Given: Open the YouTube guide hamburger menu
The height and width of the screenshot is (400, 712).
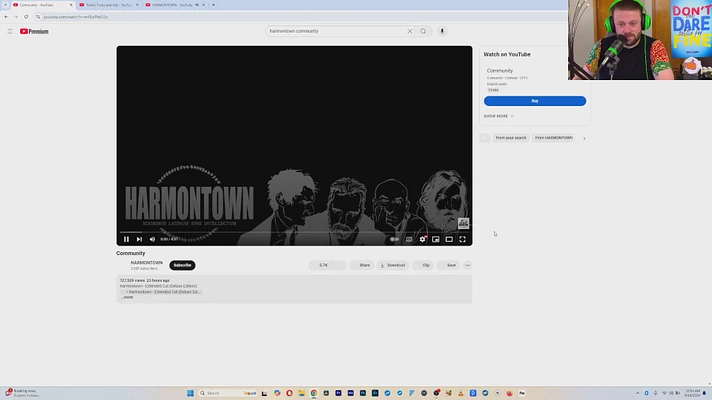Looking at the screenshot, I should pos(10,31).
